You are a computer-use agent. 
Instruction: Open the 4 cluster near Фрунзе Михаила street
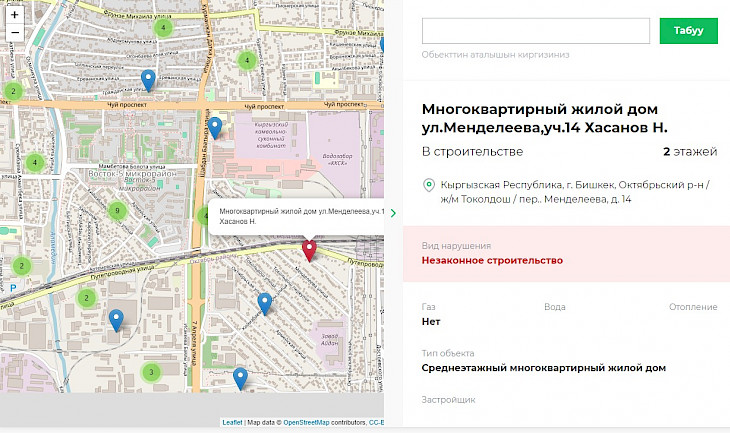coord(164,27)
